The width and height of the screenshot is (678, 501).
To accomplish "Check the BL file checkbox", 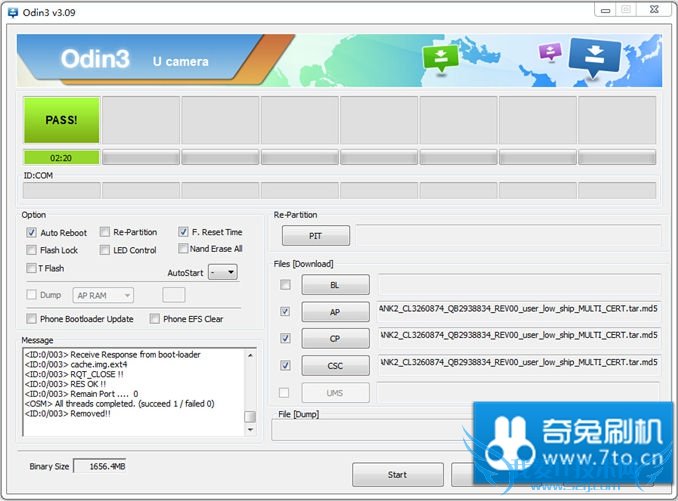I will (285, 285).
